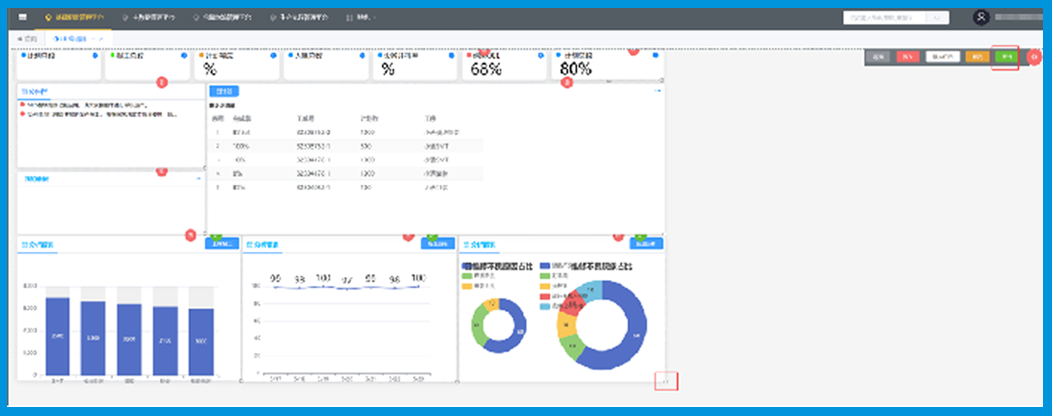This screenshot has height=416, width=1052.
Task: Click the resize handle at dashboard bottom-right corner
Action: click(x=667, y=380)
